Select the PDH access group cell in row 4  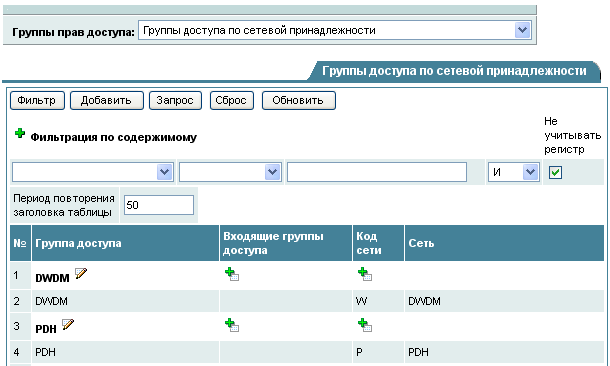click(126, 352)
